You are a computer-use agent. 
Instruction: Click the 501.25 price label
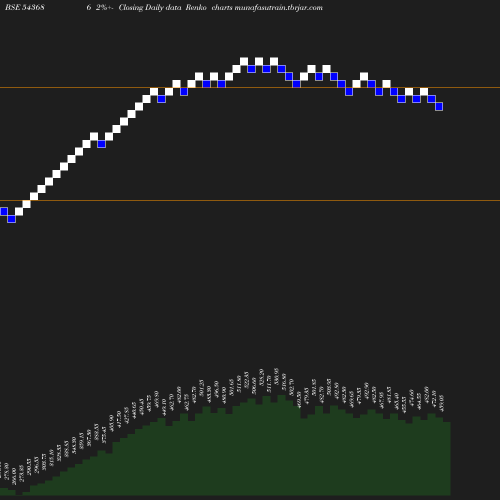click(201, 388)
